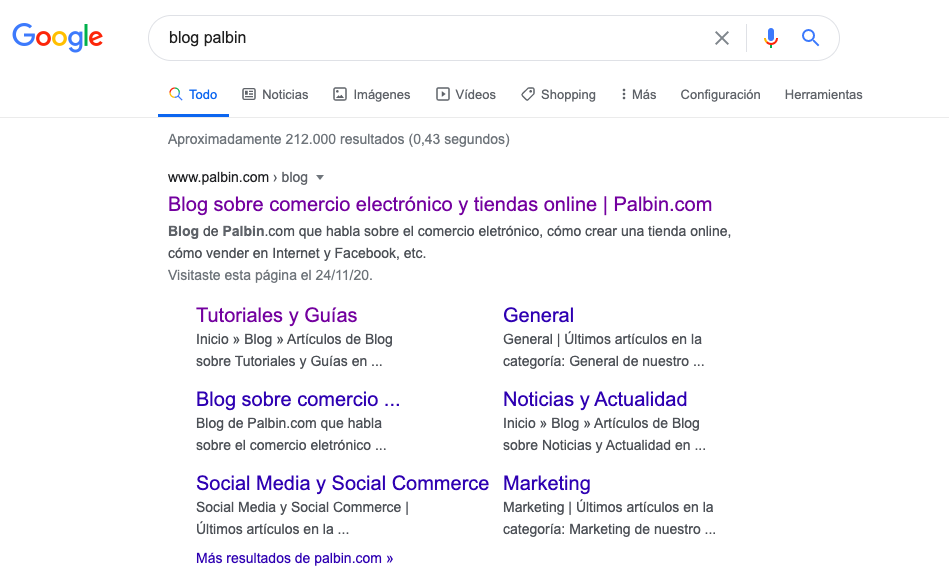Clear the search box with X icon
The image size is (949, 585).
(x=722, y=38)
